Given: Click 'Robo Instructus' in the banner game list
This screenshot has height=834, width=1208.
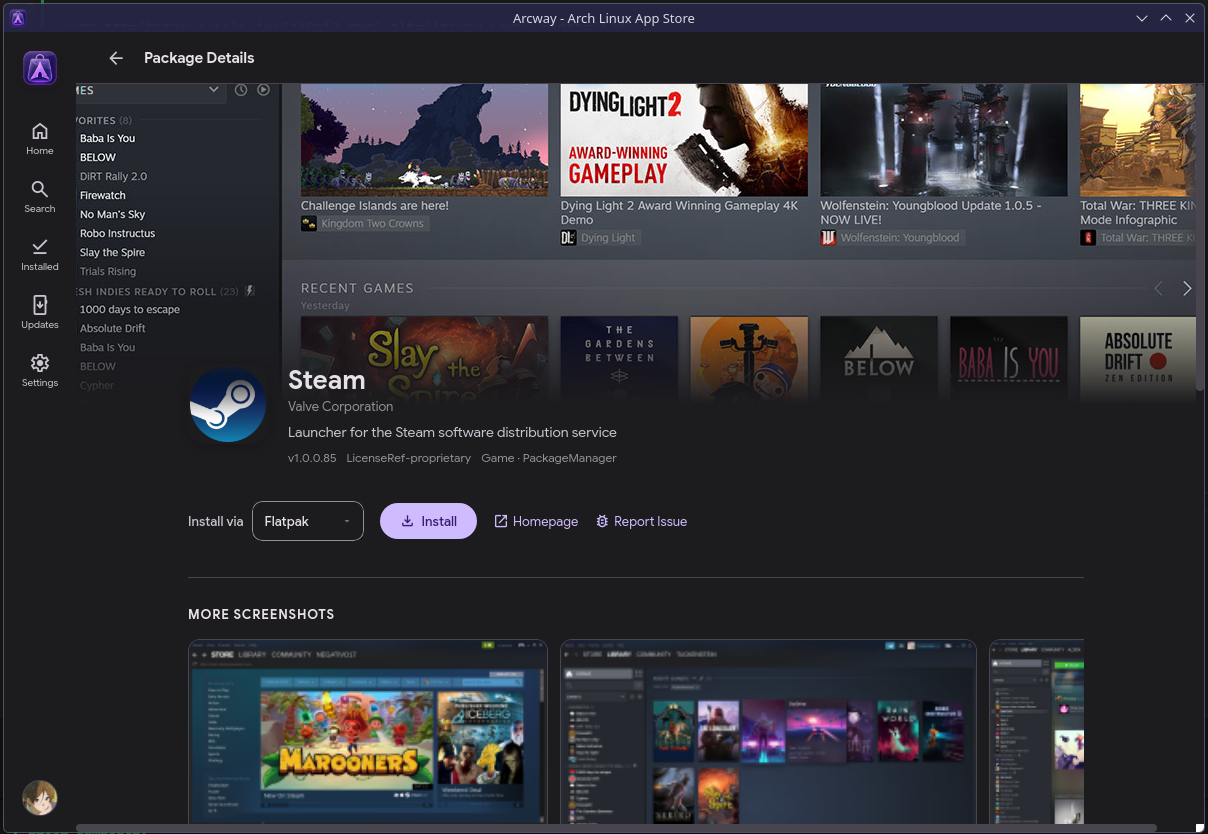Looking at the screenshot, I should point(117,233).
